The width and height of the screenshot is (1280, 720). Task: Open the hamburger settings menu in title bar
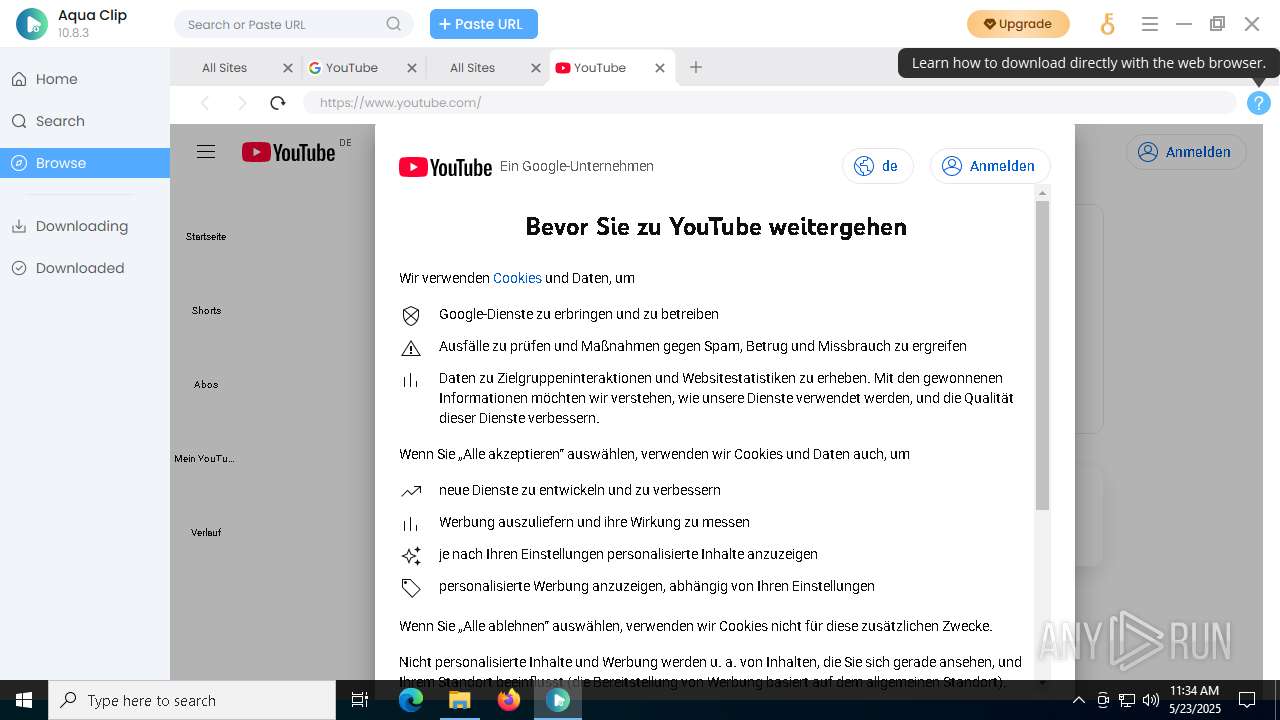pos(1150,24)
